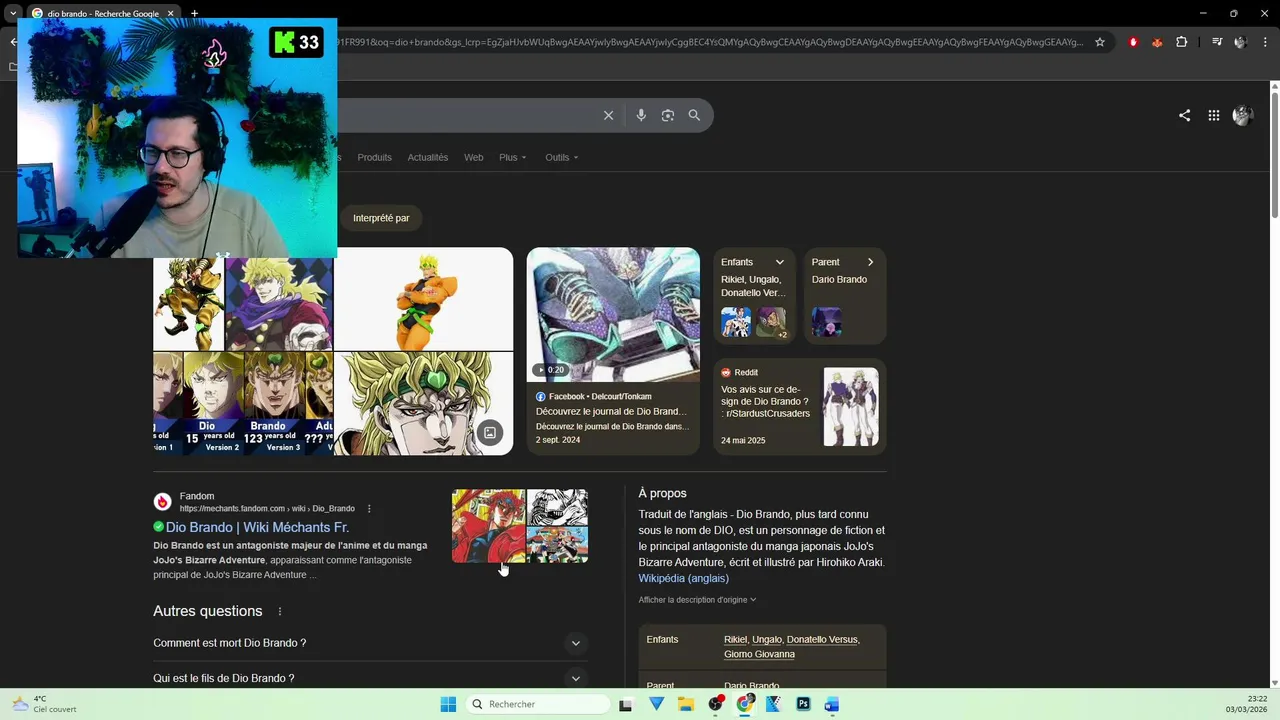1280x720 pixels.
Task: Open 'Dio Brando | Wiki Méchants Fr.' link
Action: point(257,527)
